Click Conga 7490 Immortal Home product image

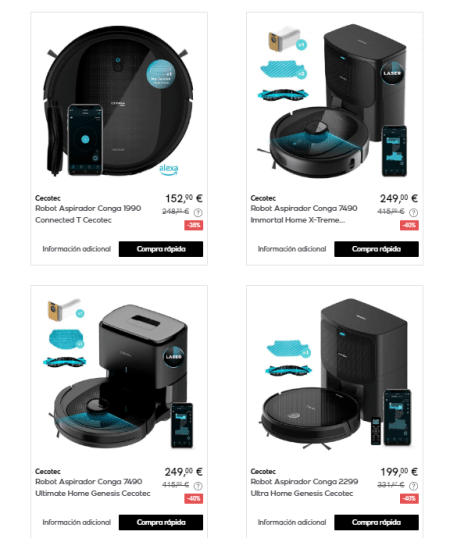[x=334, y=101]
